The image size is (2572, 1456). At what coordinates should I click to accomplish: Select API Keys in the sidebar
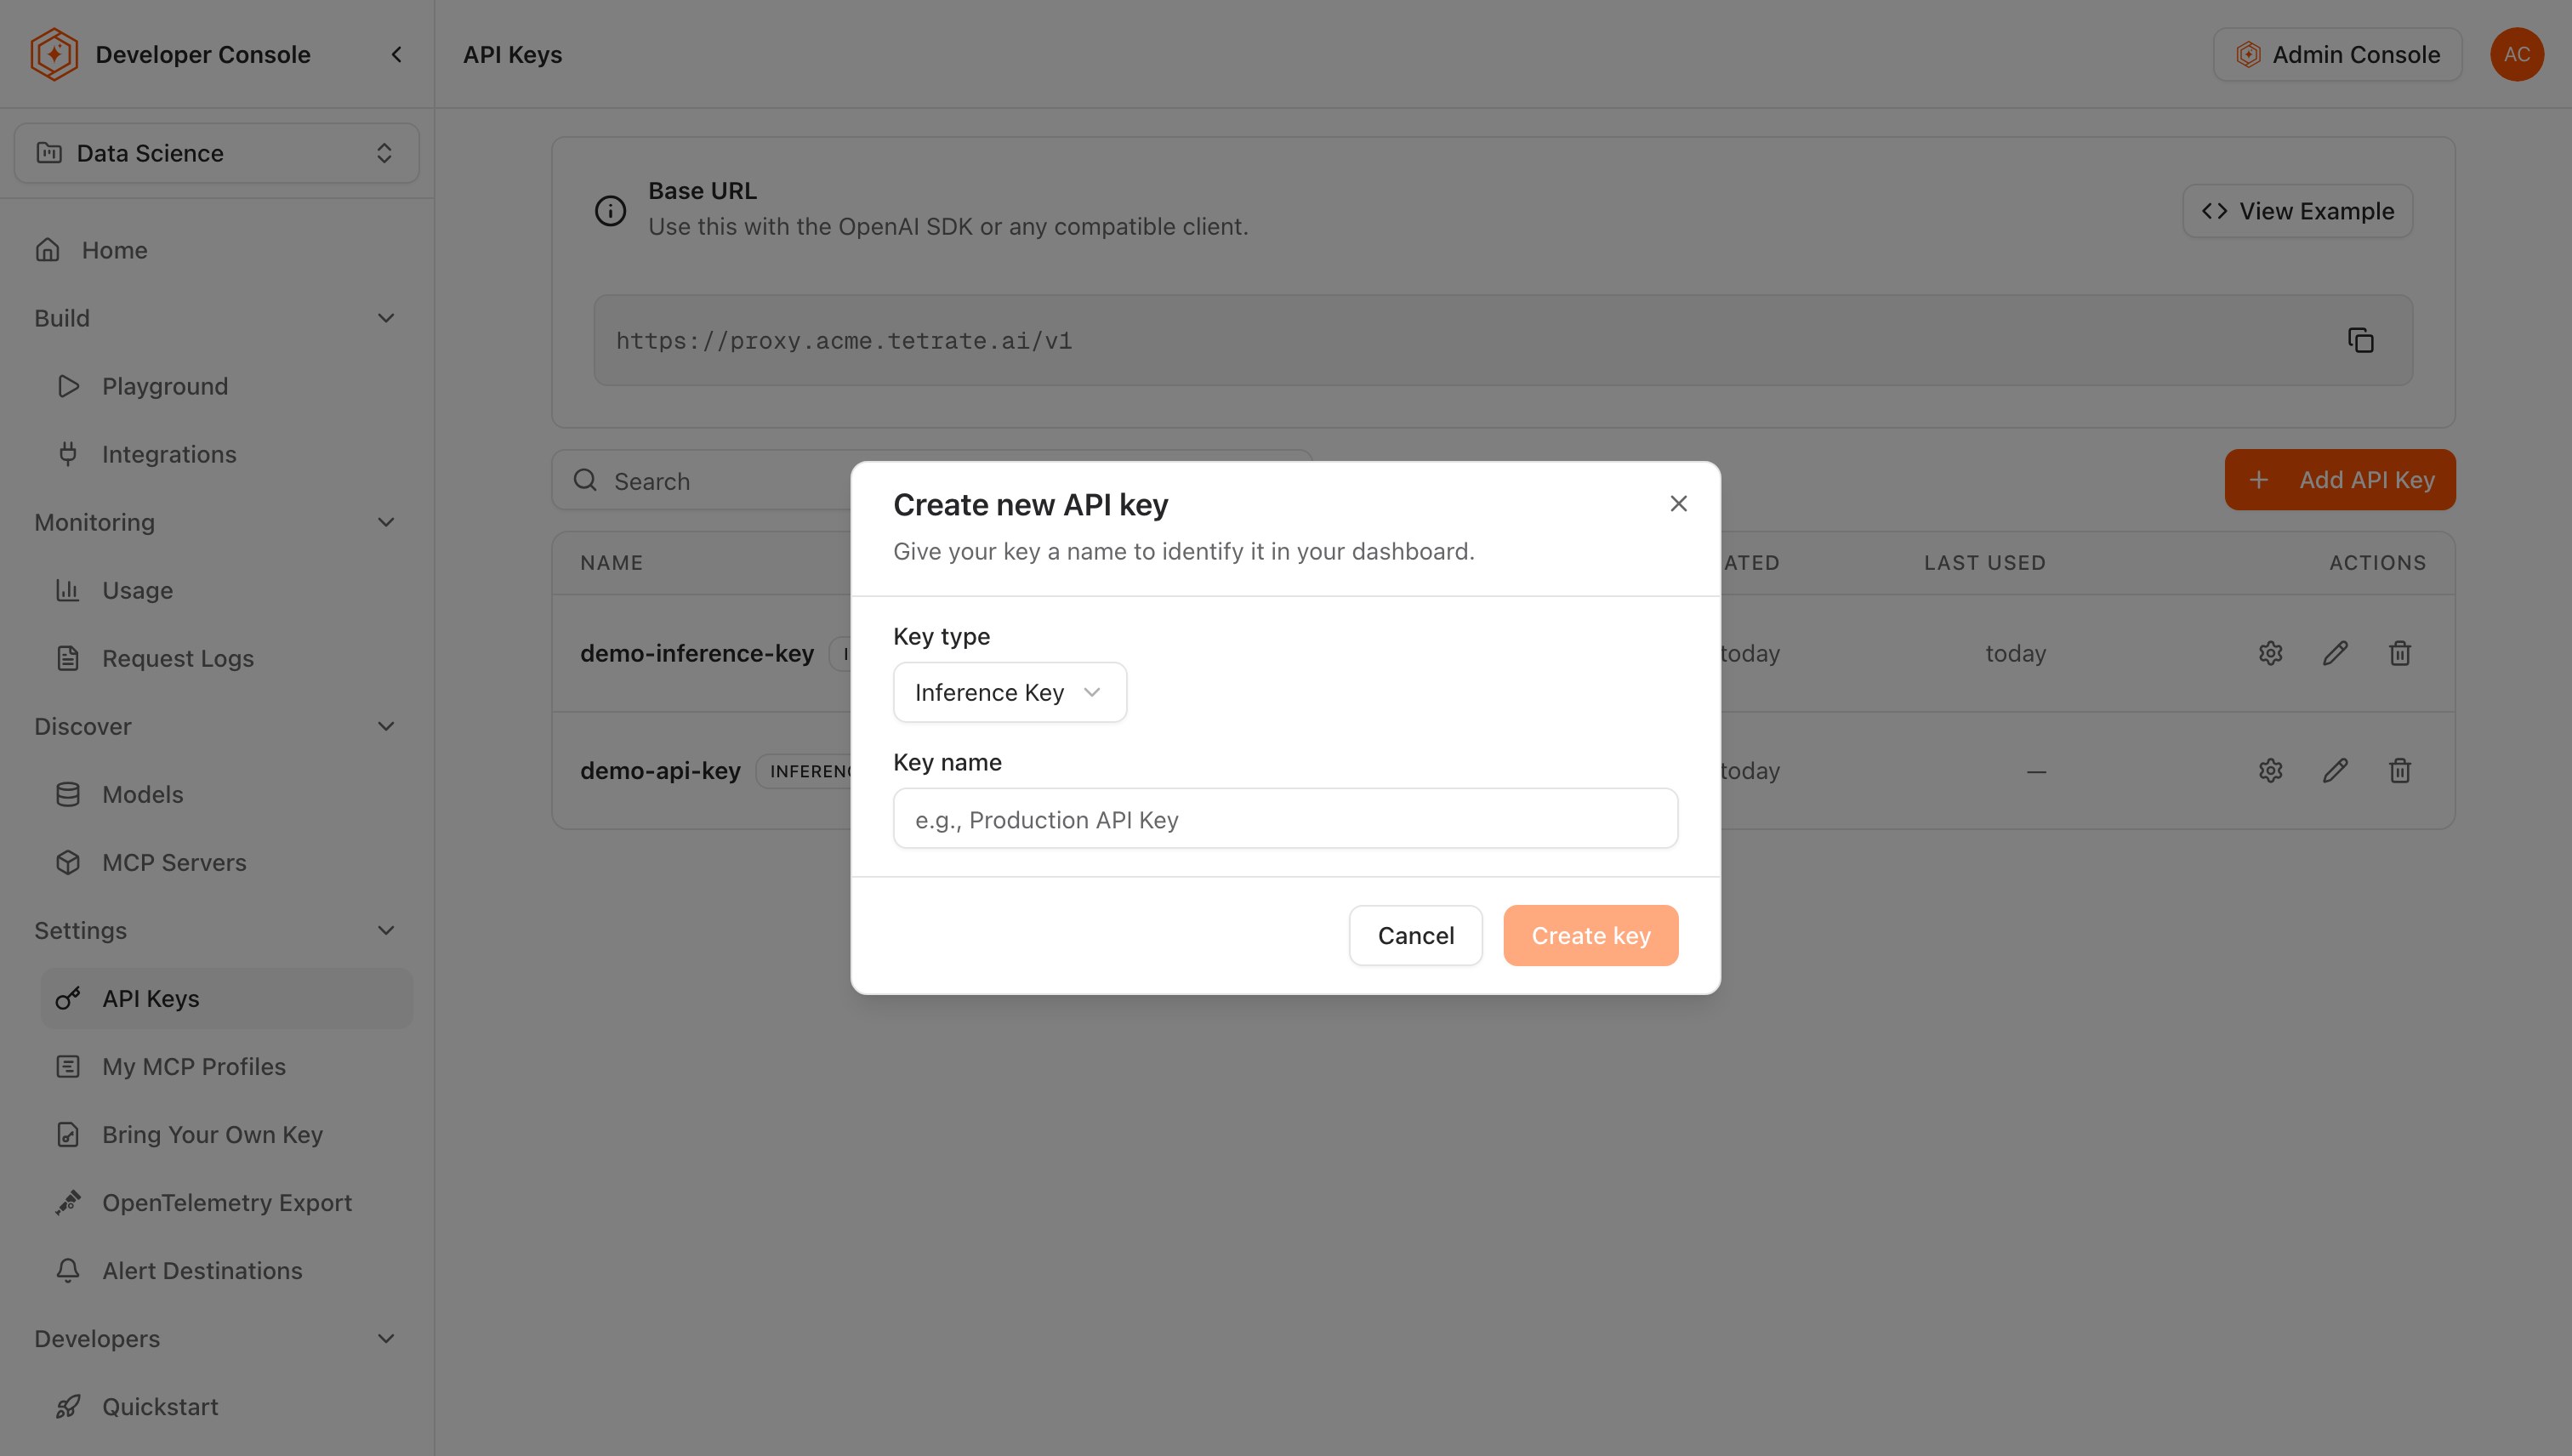tap(226, 998)
